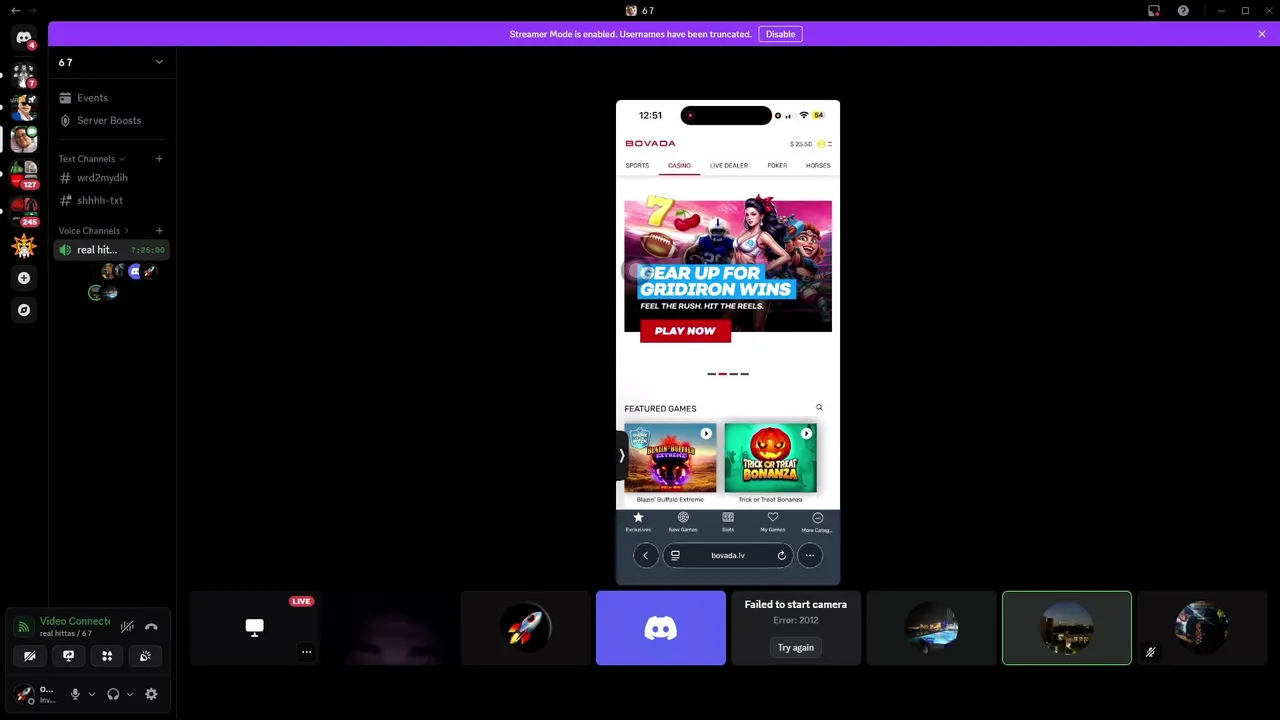
Task: Select the POKER tab on Bovada
Action: 777,165
